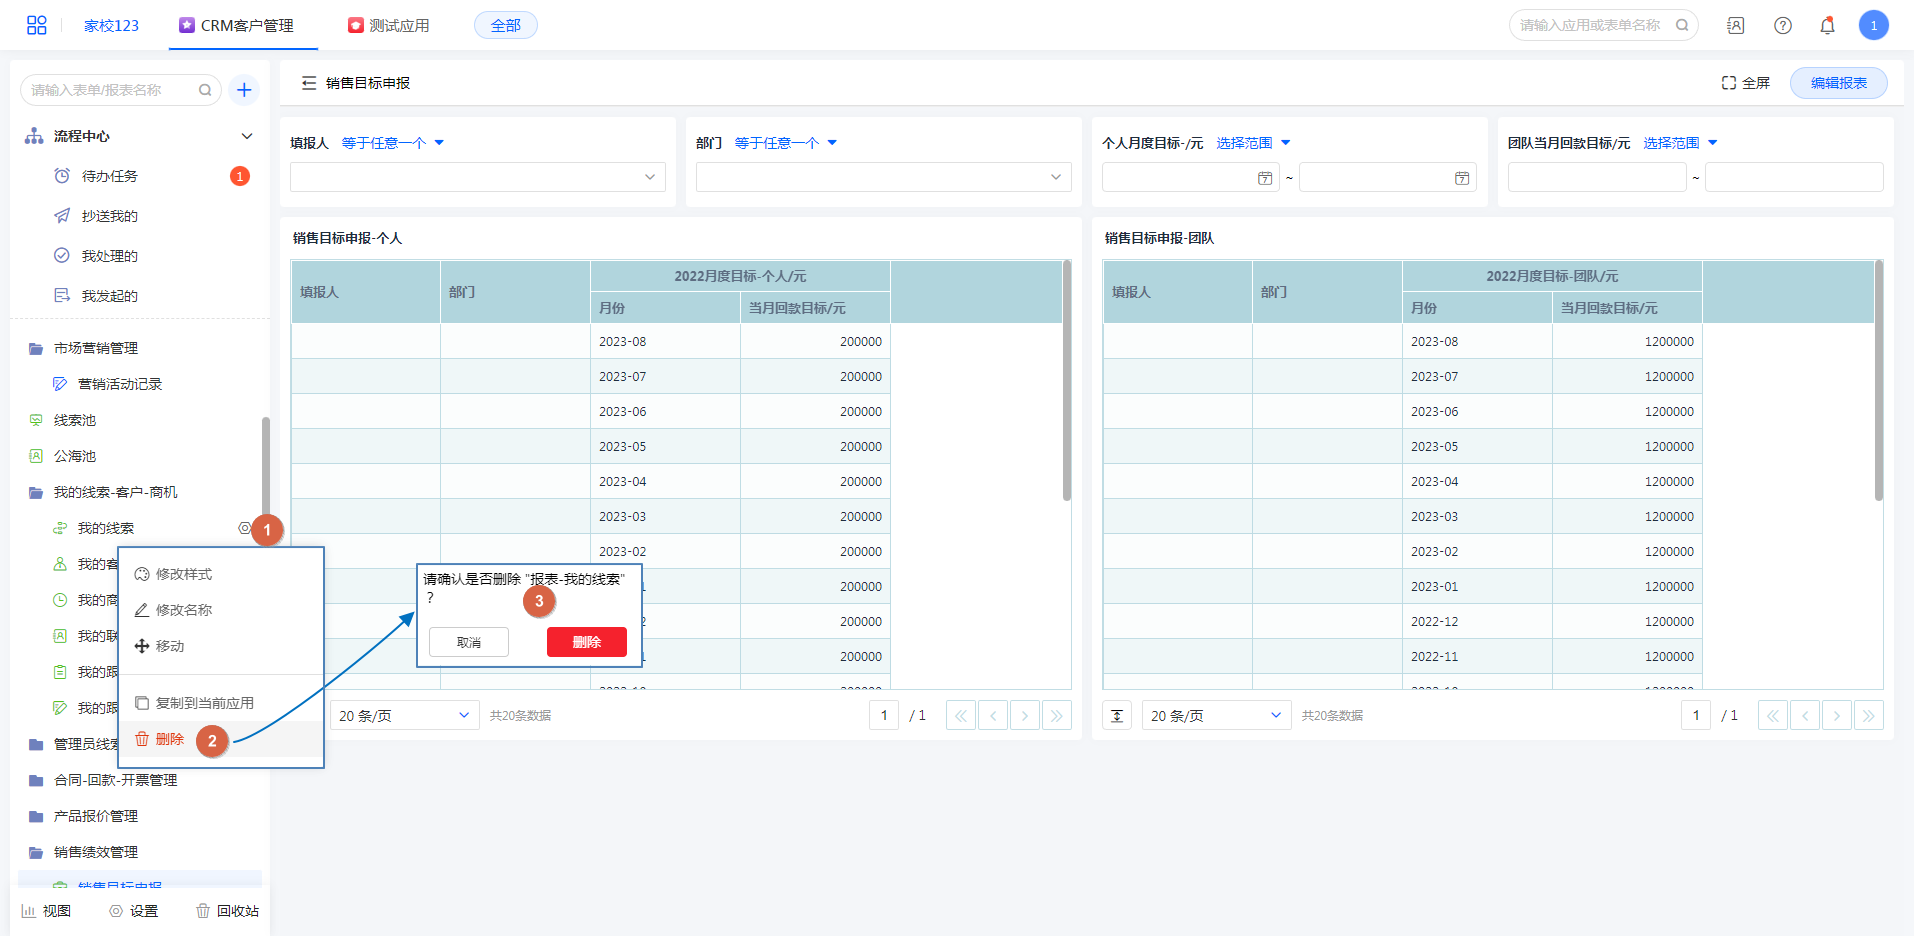Image resolution: width=1914 pixels, height=936 pixels.
Task: Click the help question mark icon
Action: (x=1782, y=25)
